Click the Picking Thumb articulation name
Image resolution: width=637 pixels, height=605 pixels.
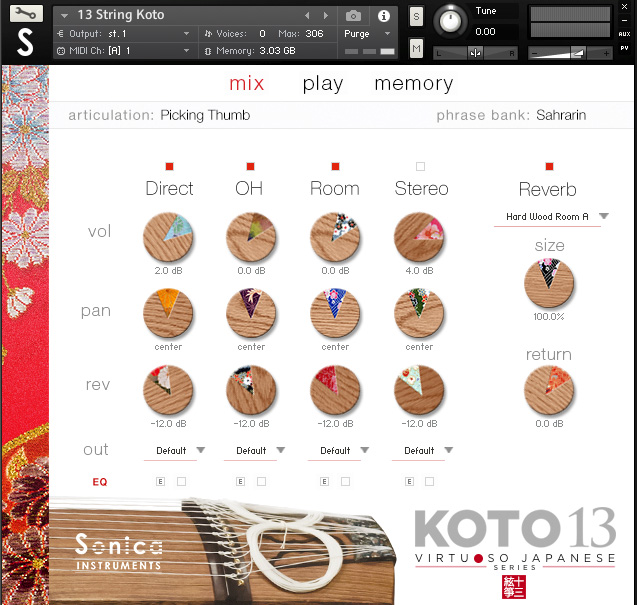205,115
